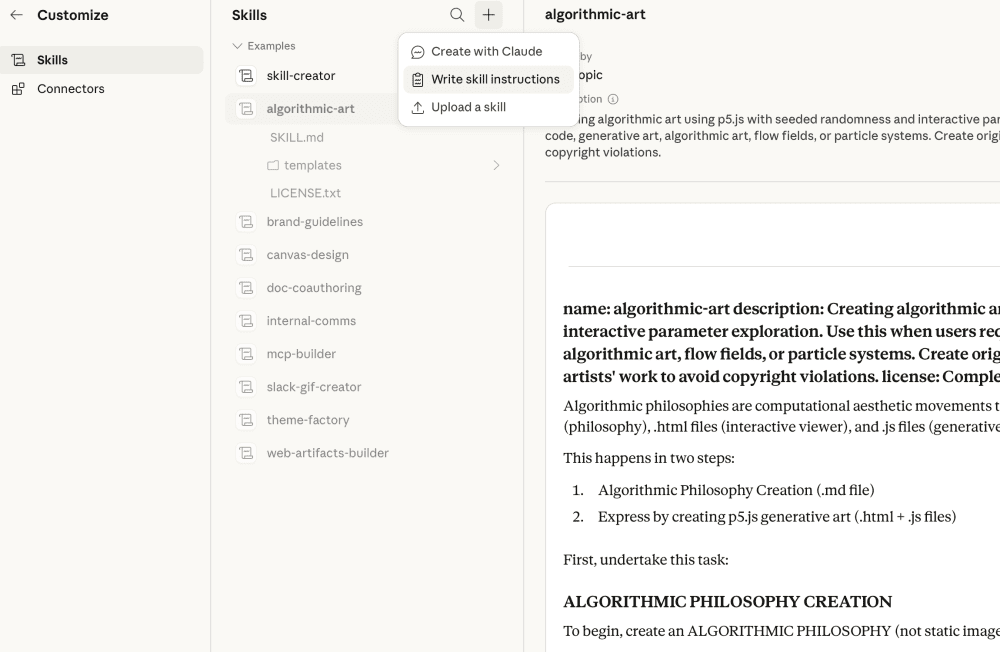The image size is (1000, 652).
Task: Select the slack-gif-creator skill name
Action: click(x=314, y=387)
